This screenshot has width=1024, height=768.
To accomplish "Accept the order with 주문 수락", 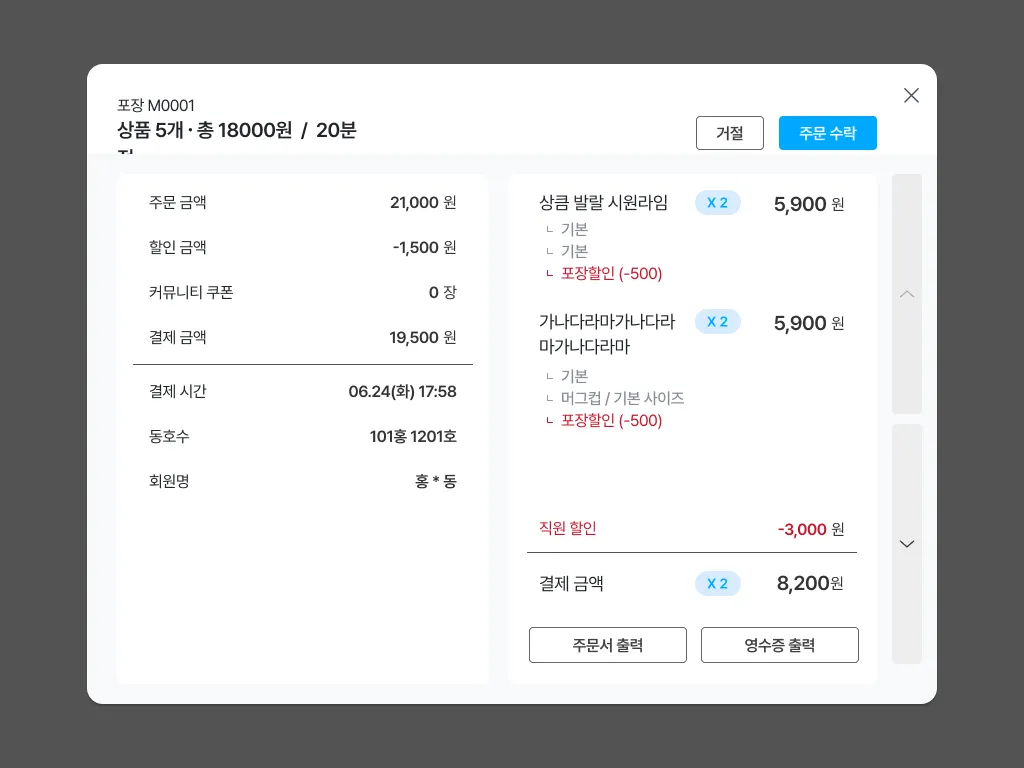I will (827, 133).
